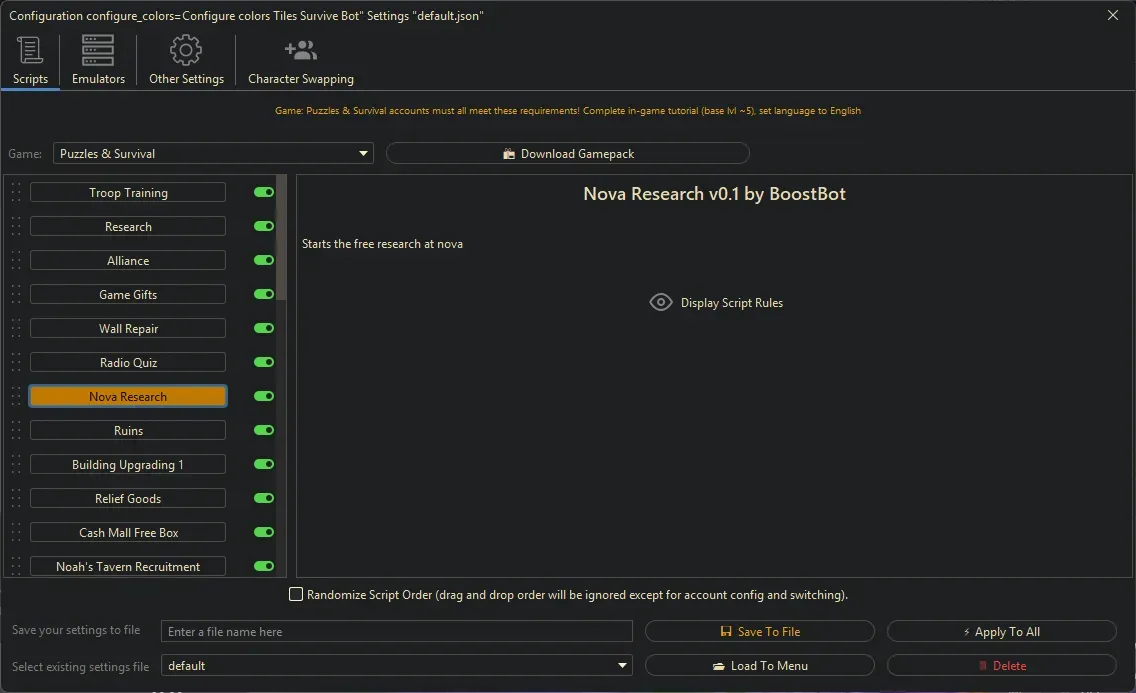1136x693 pixels.
Task: Click the file name input field
Action: pyautogui.click(x=396, y=631)
